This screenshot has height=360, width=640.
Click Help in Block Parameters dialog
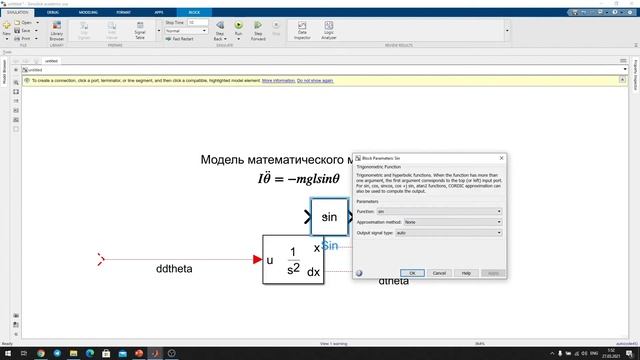point(466,273)
